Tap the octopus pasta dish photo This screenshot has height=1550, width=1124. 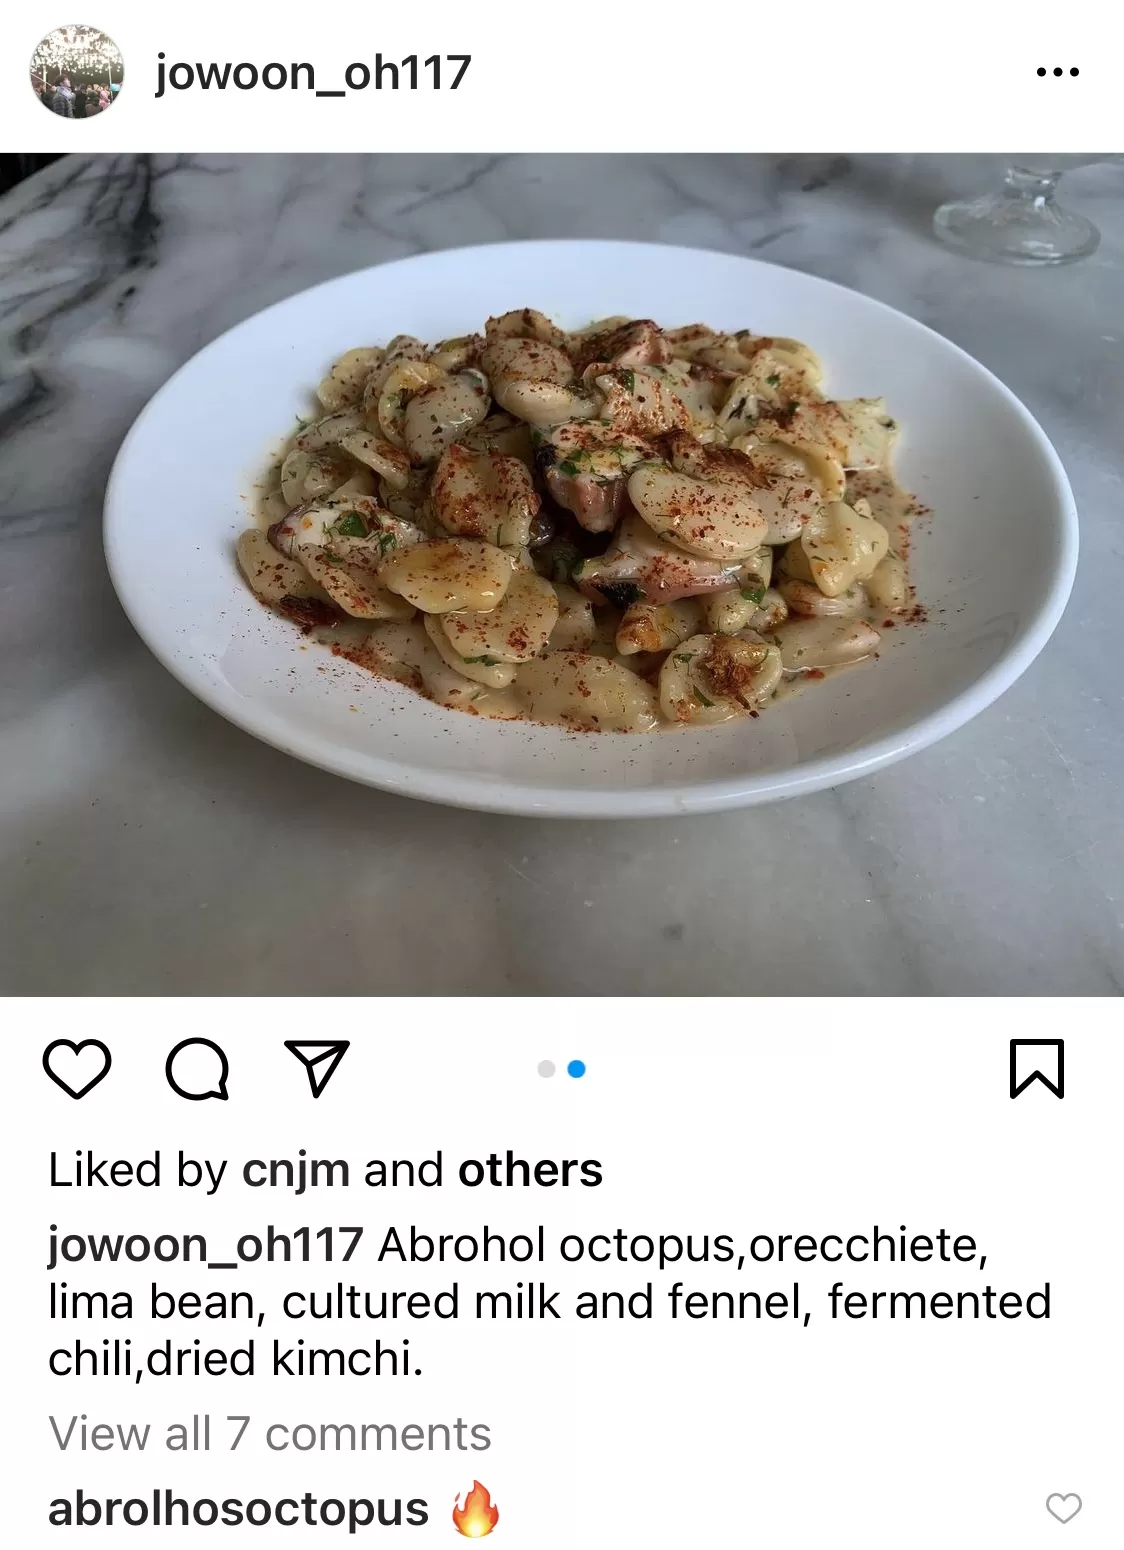tap(562, 574)
